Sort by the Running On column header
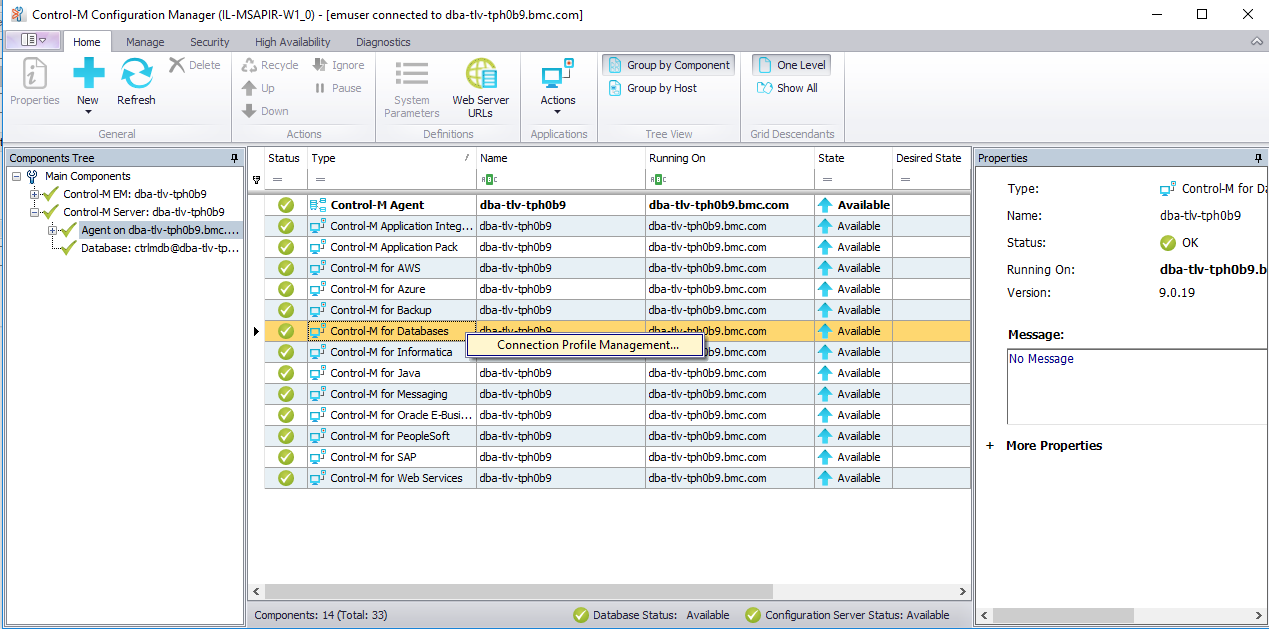Screen dimensions: 1269x629 [x=730, y=158]
